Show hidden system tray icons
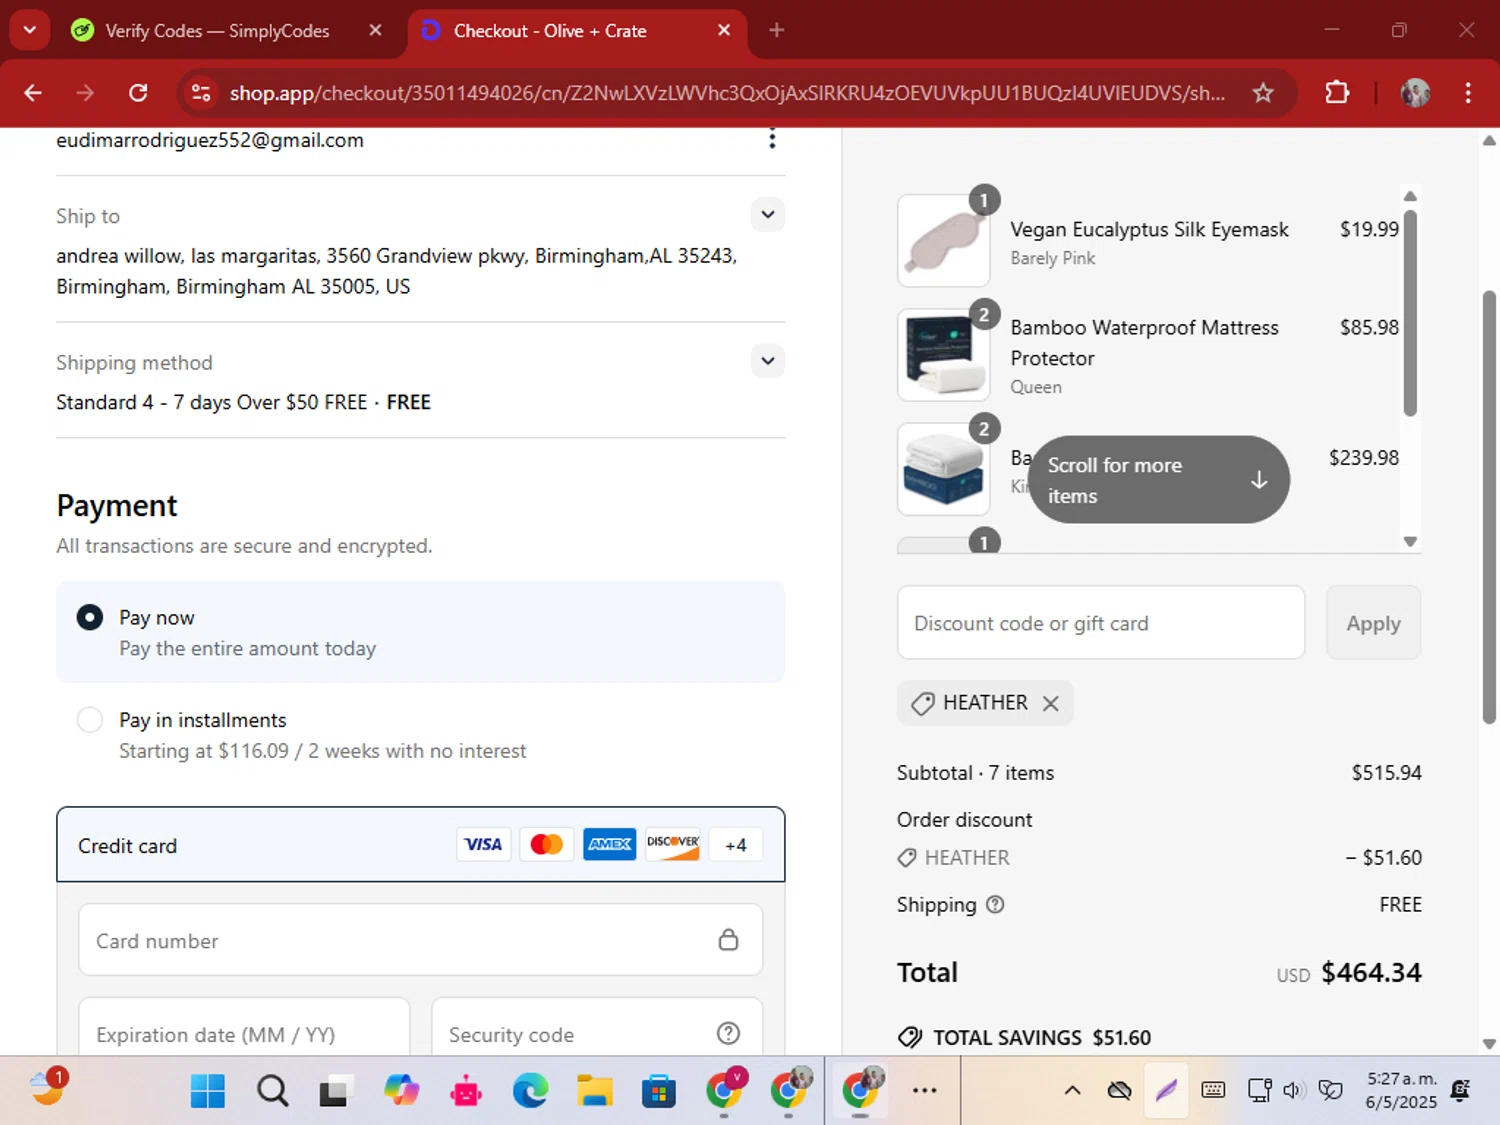The image size is (1500, 1125). 1072,1090
